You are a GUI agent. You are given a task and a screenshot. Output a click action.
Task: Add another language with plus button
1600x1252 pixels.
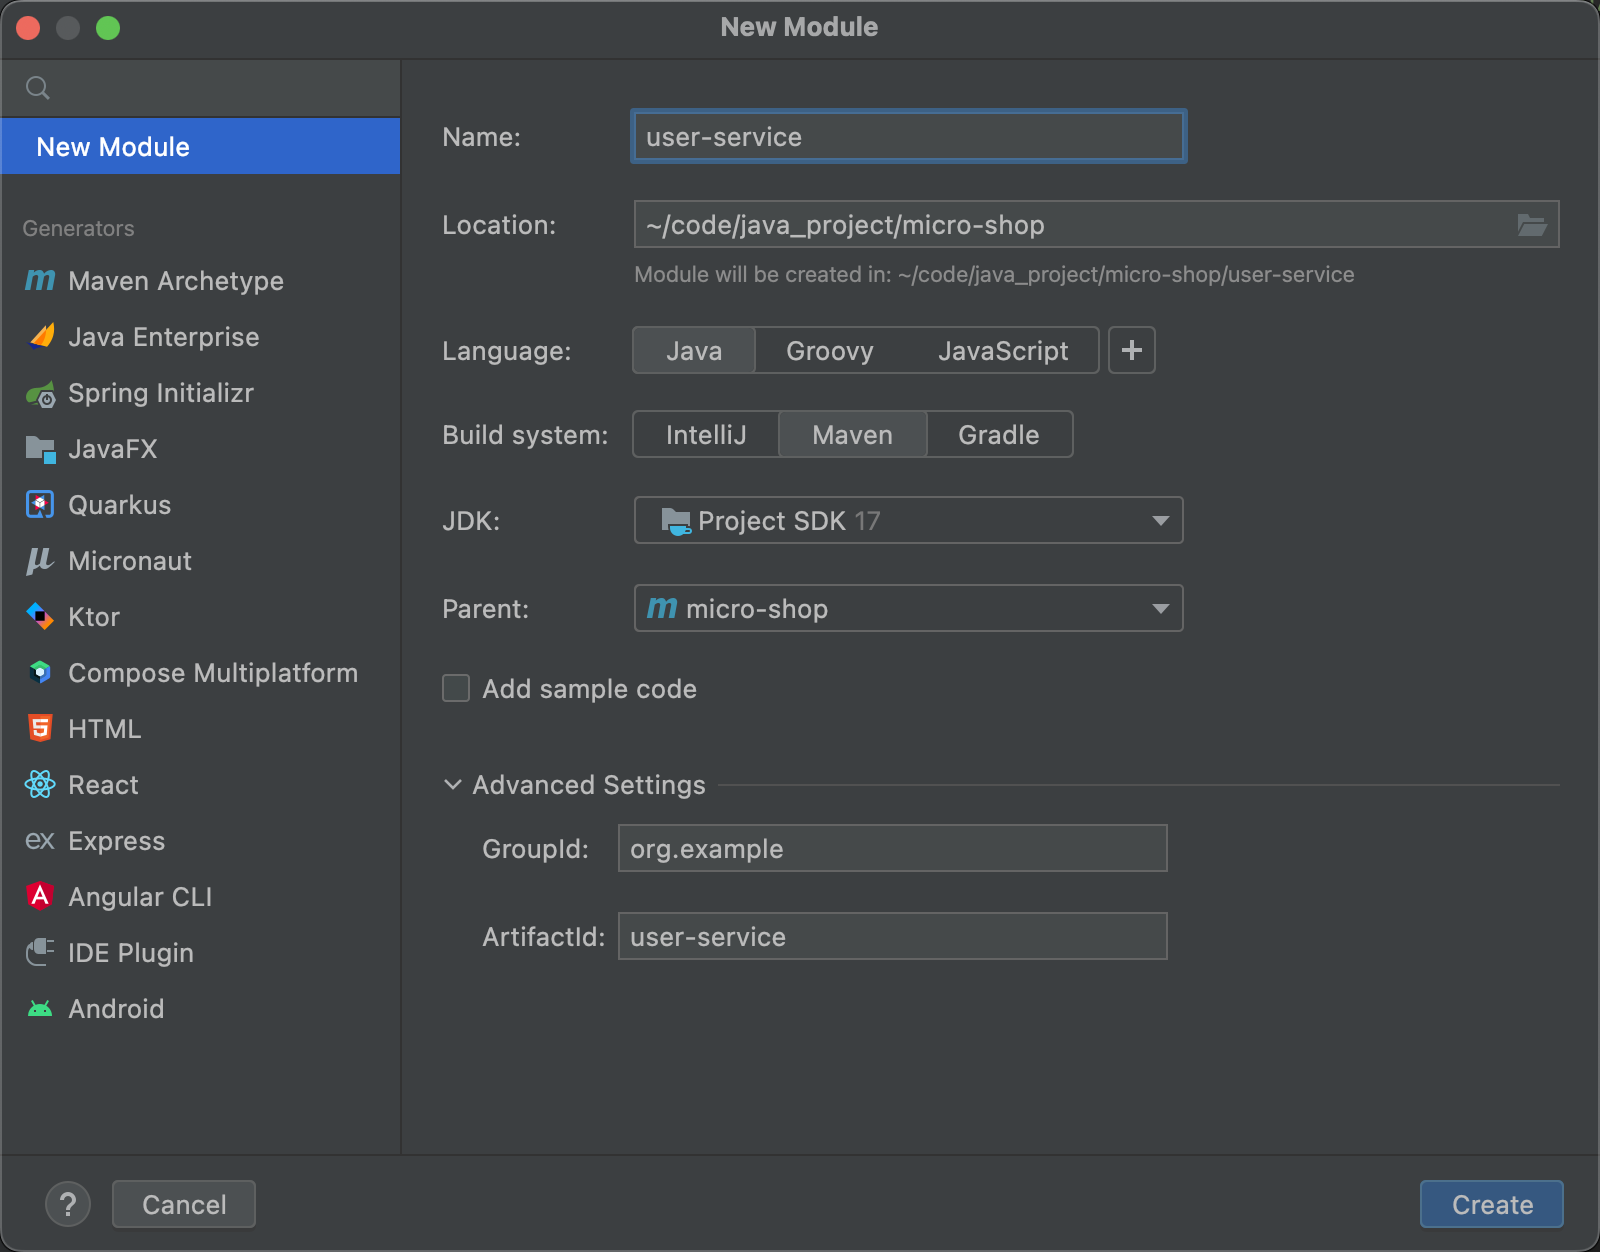1132,350
